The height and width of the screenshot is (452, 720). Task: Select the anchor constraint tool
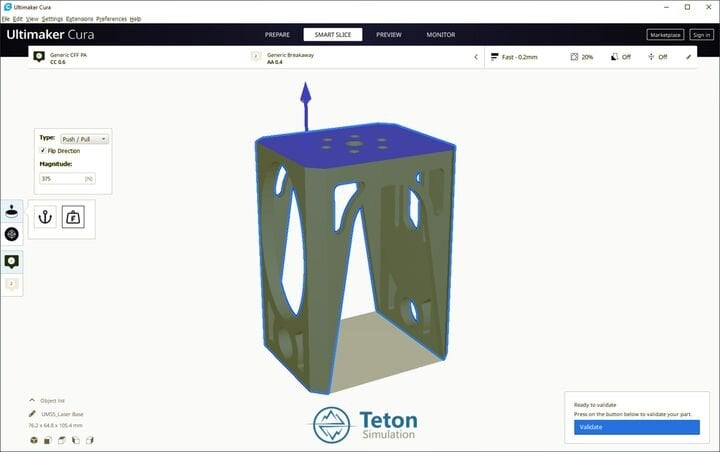point(45,217)
